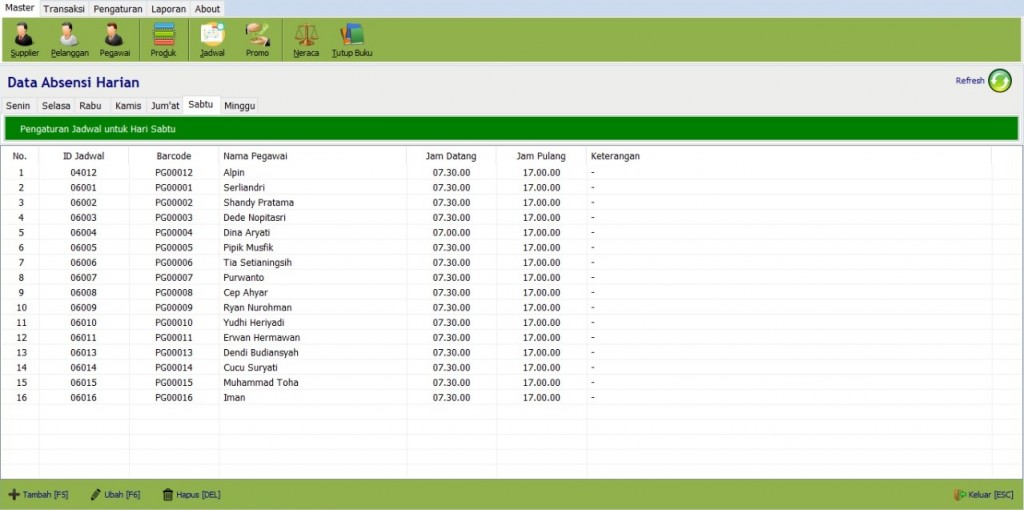
Task: Click the Ubah [F6] button label
Action: 122,495
